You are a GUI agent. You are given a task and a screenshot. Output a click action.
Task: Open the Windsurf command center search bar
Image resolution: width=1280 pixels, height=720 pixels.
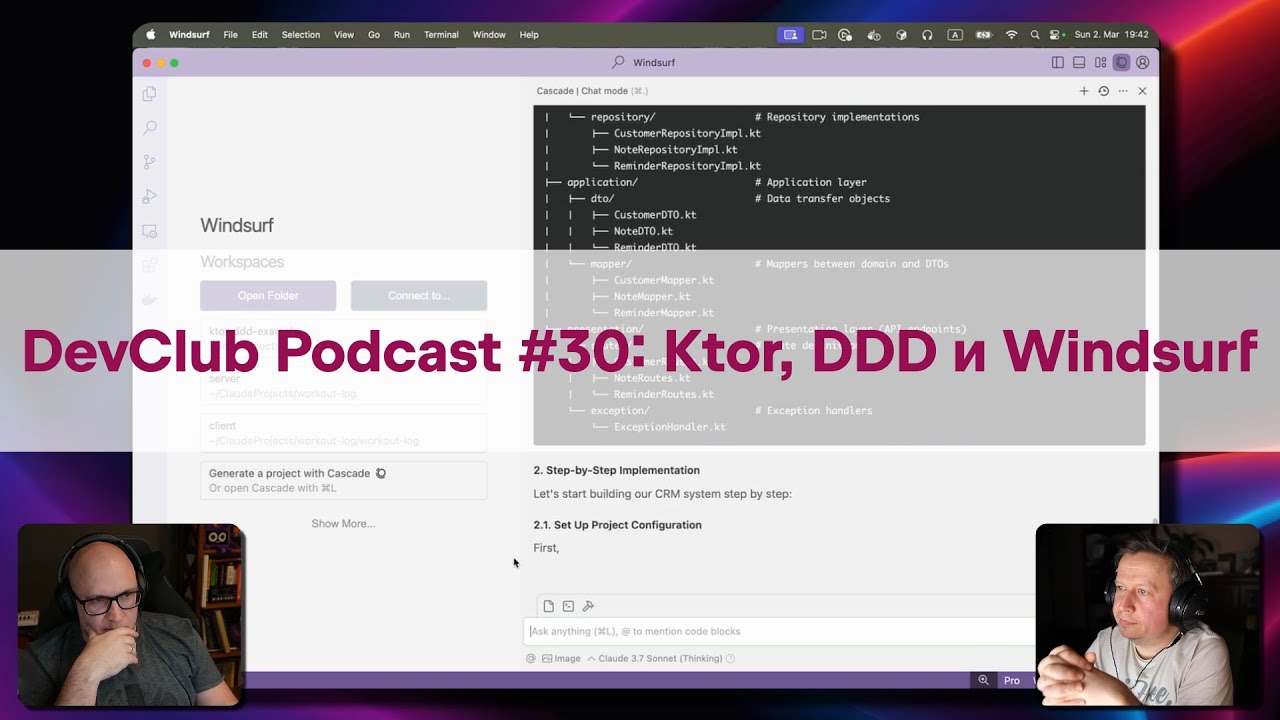(x=645, y=62)
